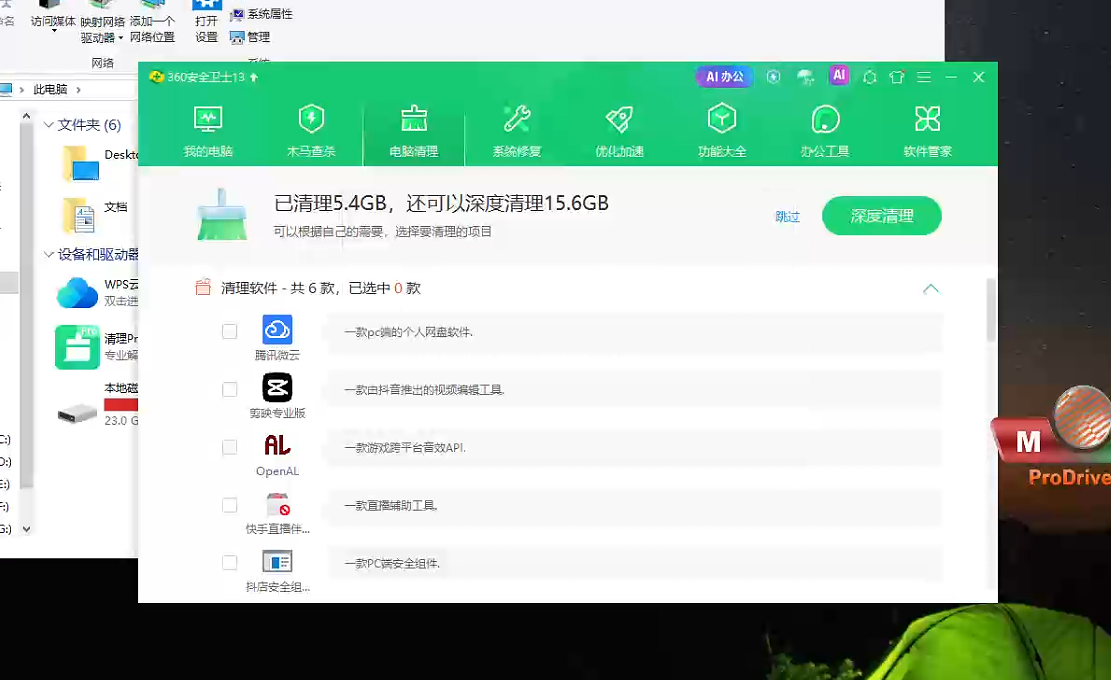Open the 办公工具 tab
Image resolution: width=1111 pixels, height=680 pixels.
pyautogui.click(x=825, y=131)
